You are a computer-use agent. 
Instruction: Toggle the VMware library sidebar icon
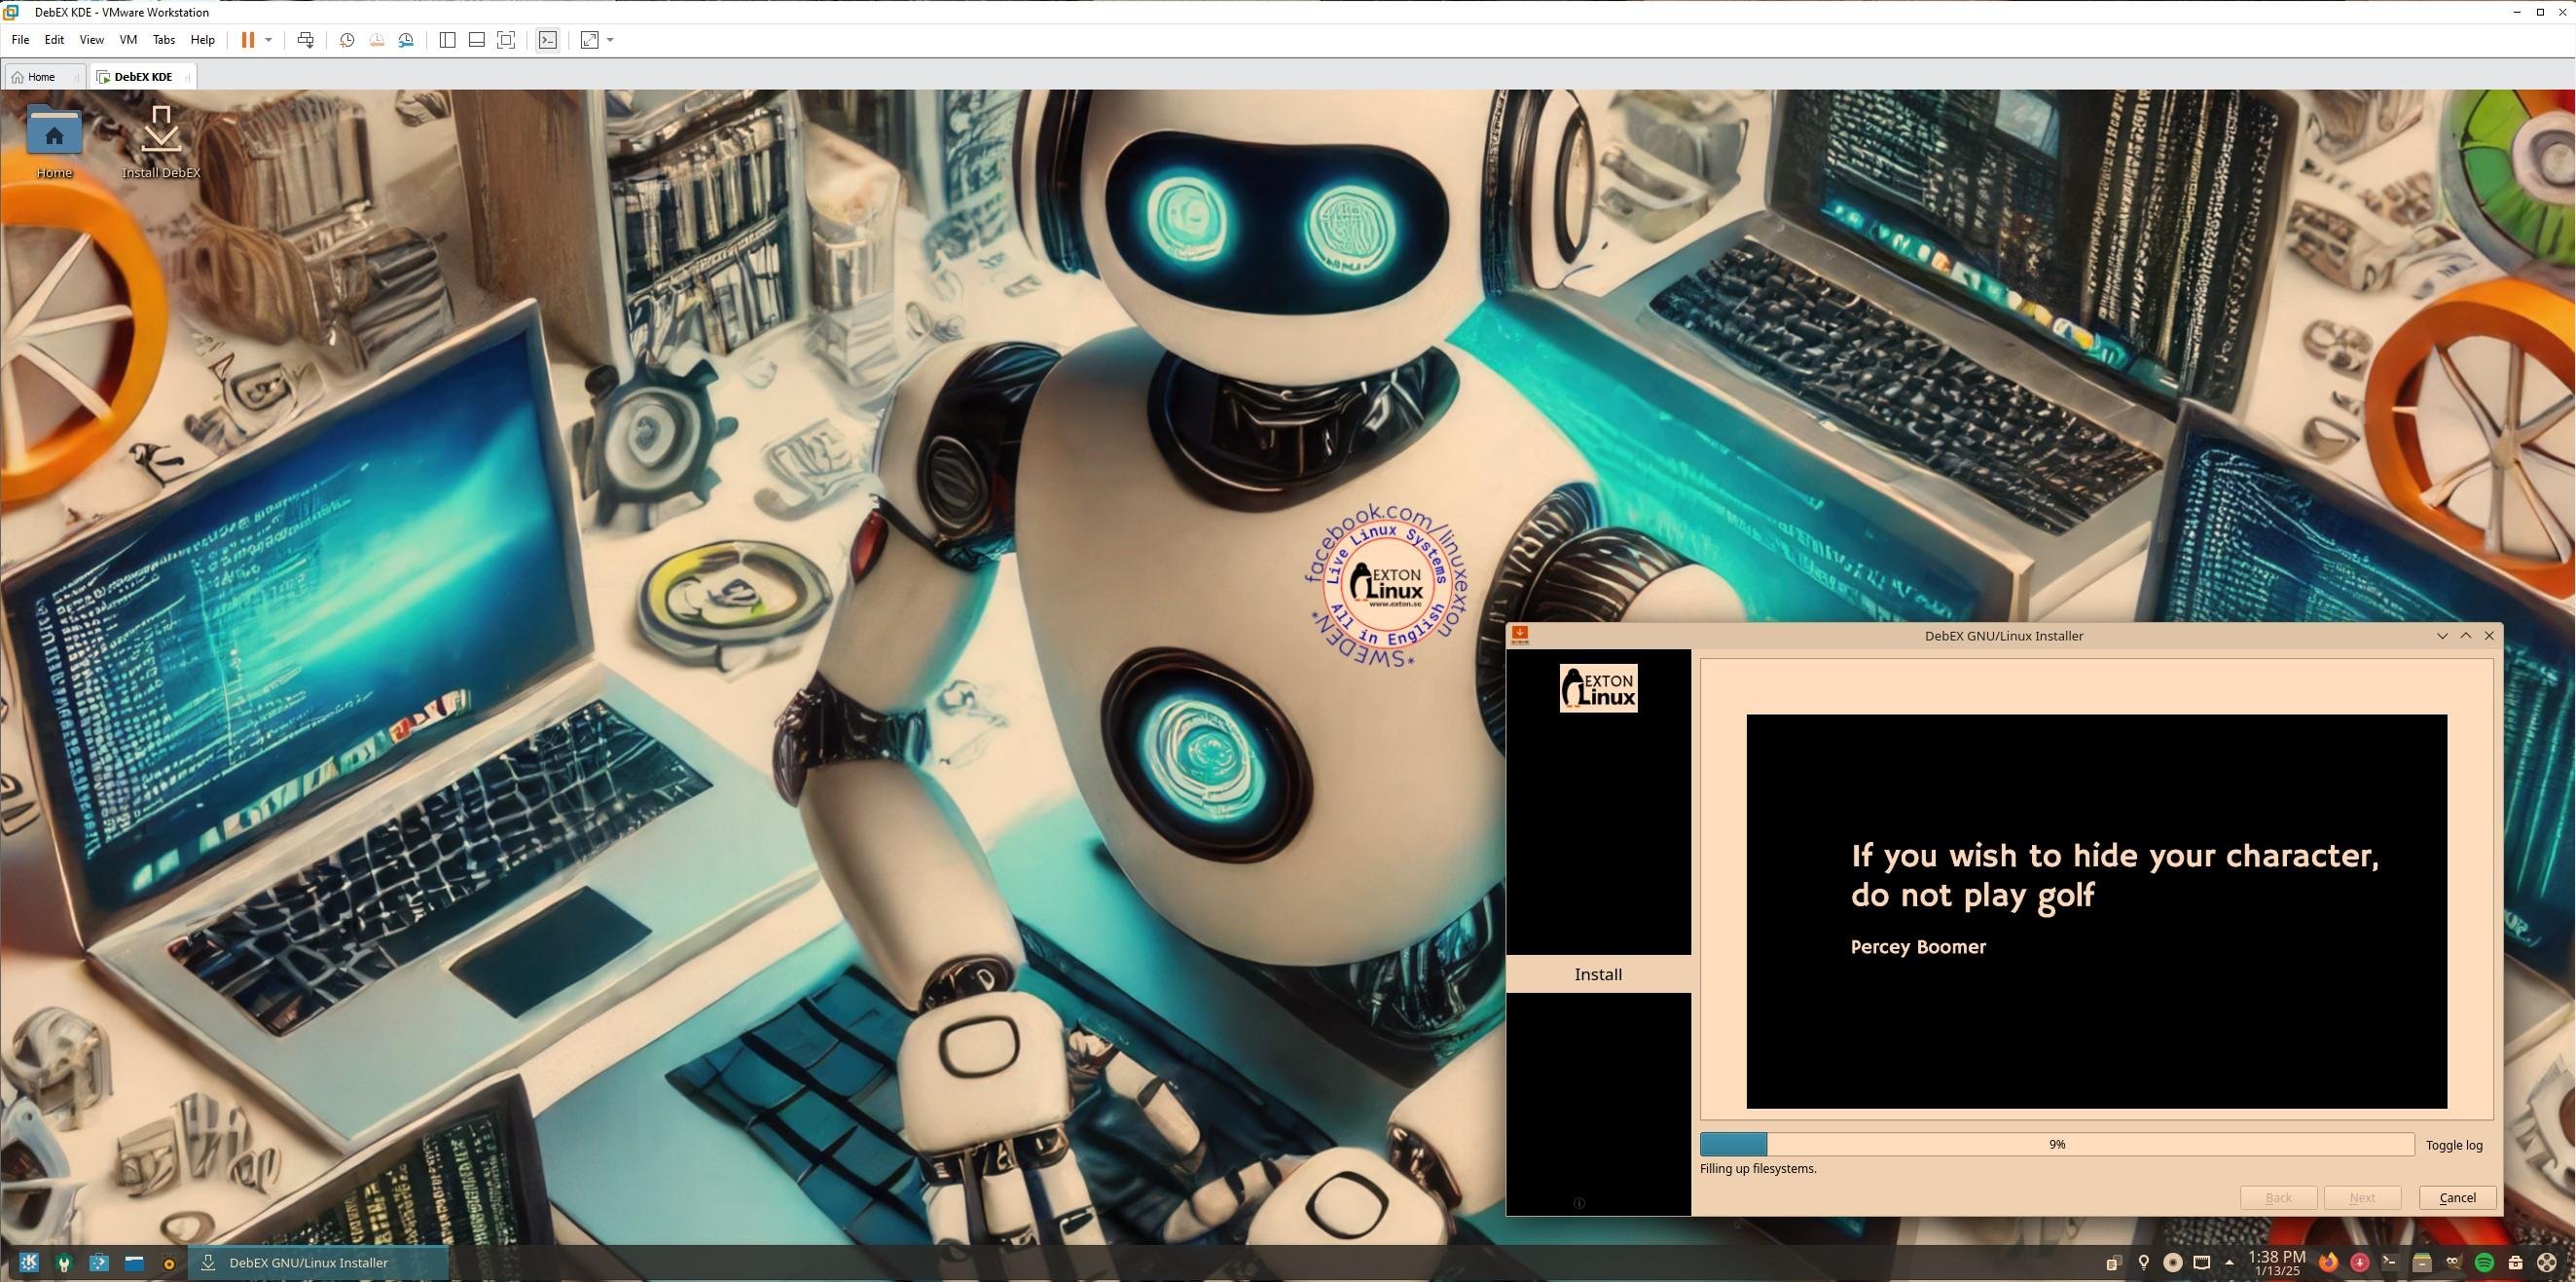[447, 40]
